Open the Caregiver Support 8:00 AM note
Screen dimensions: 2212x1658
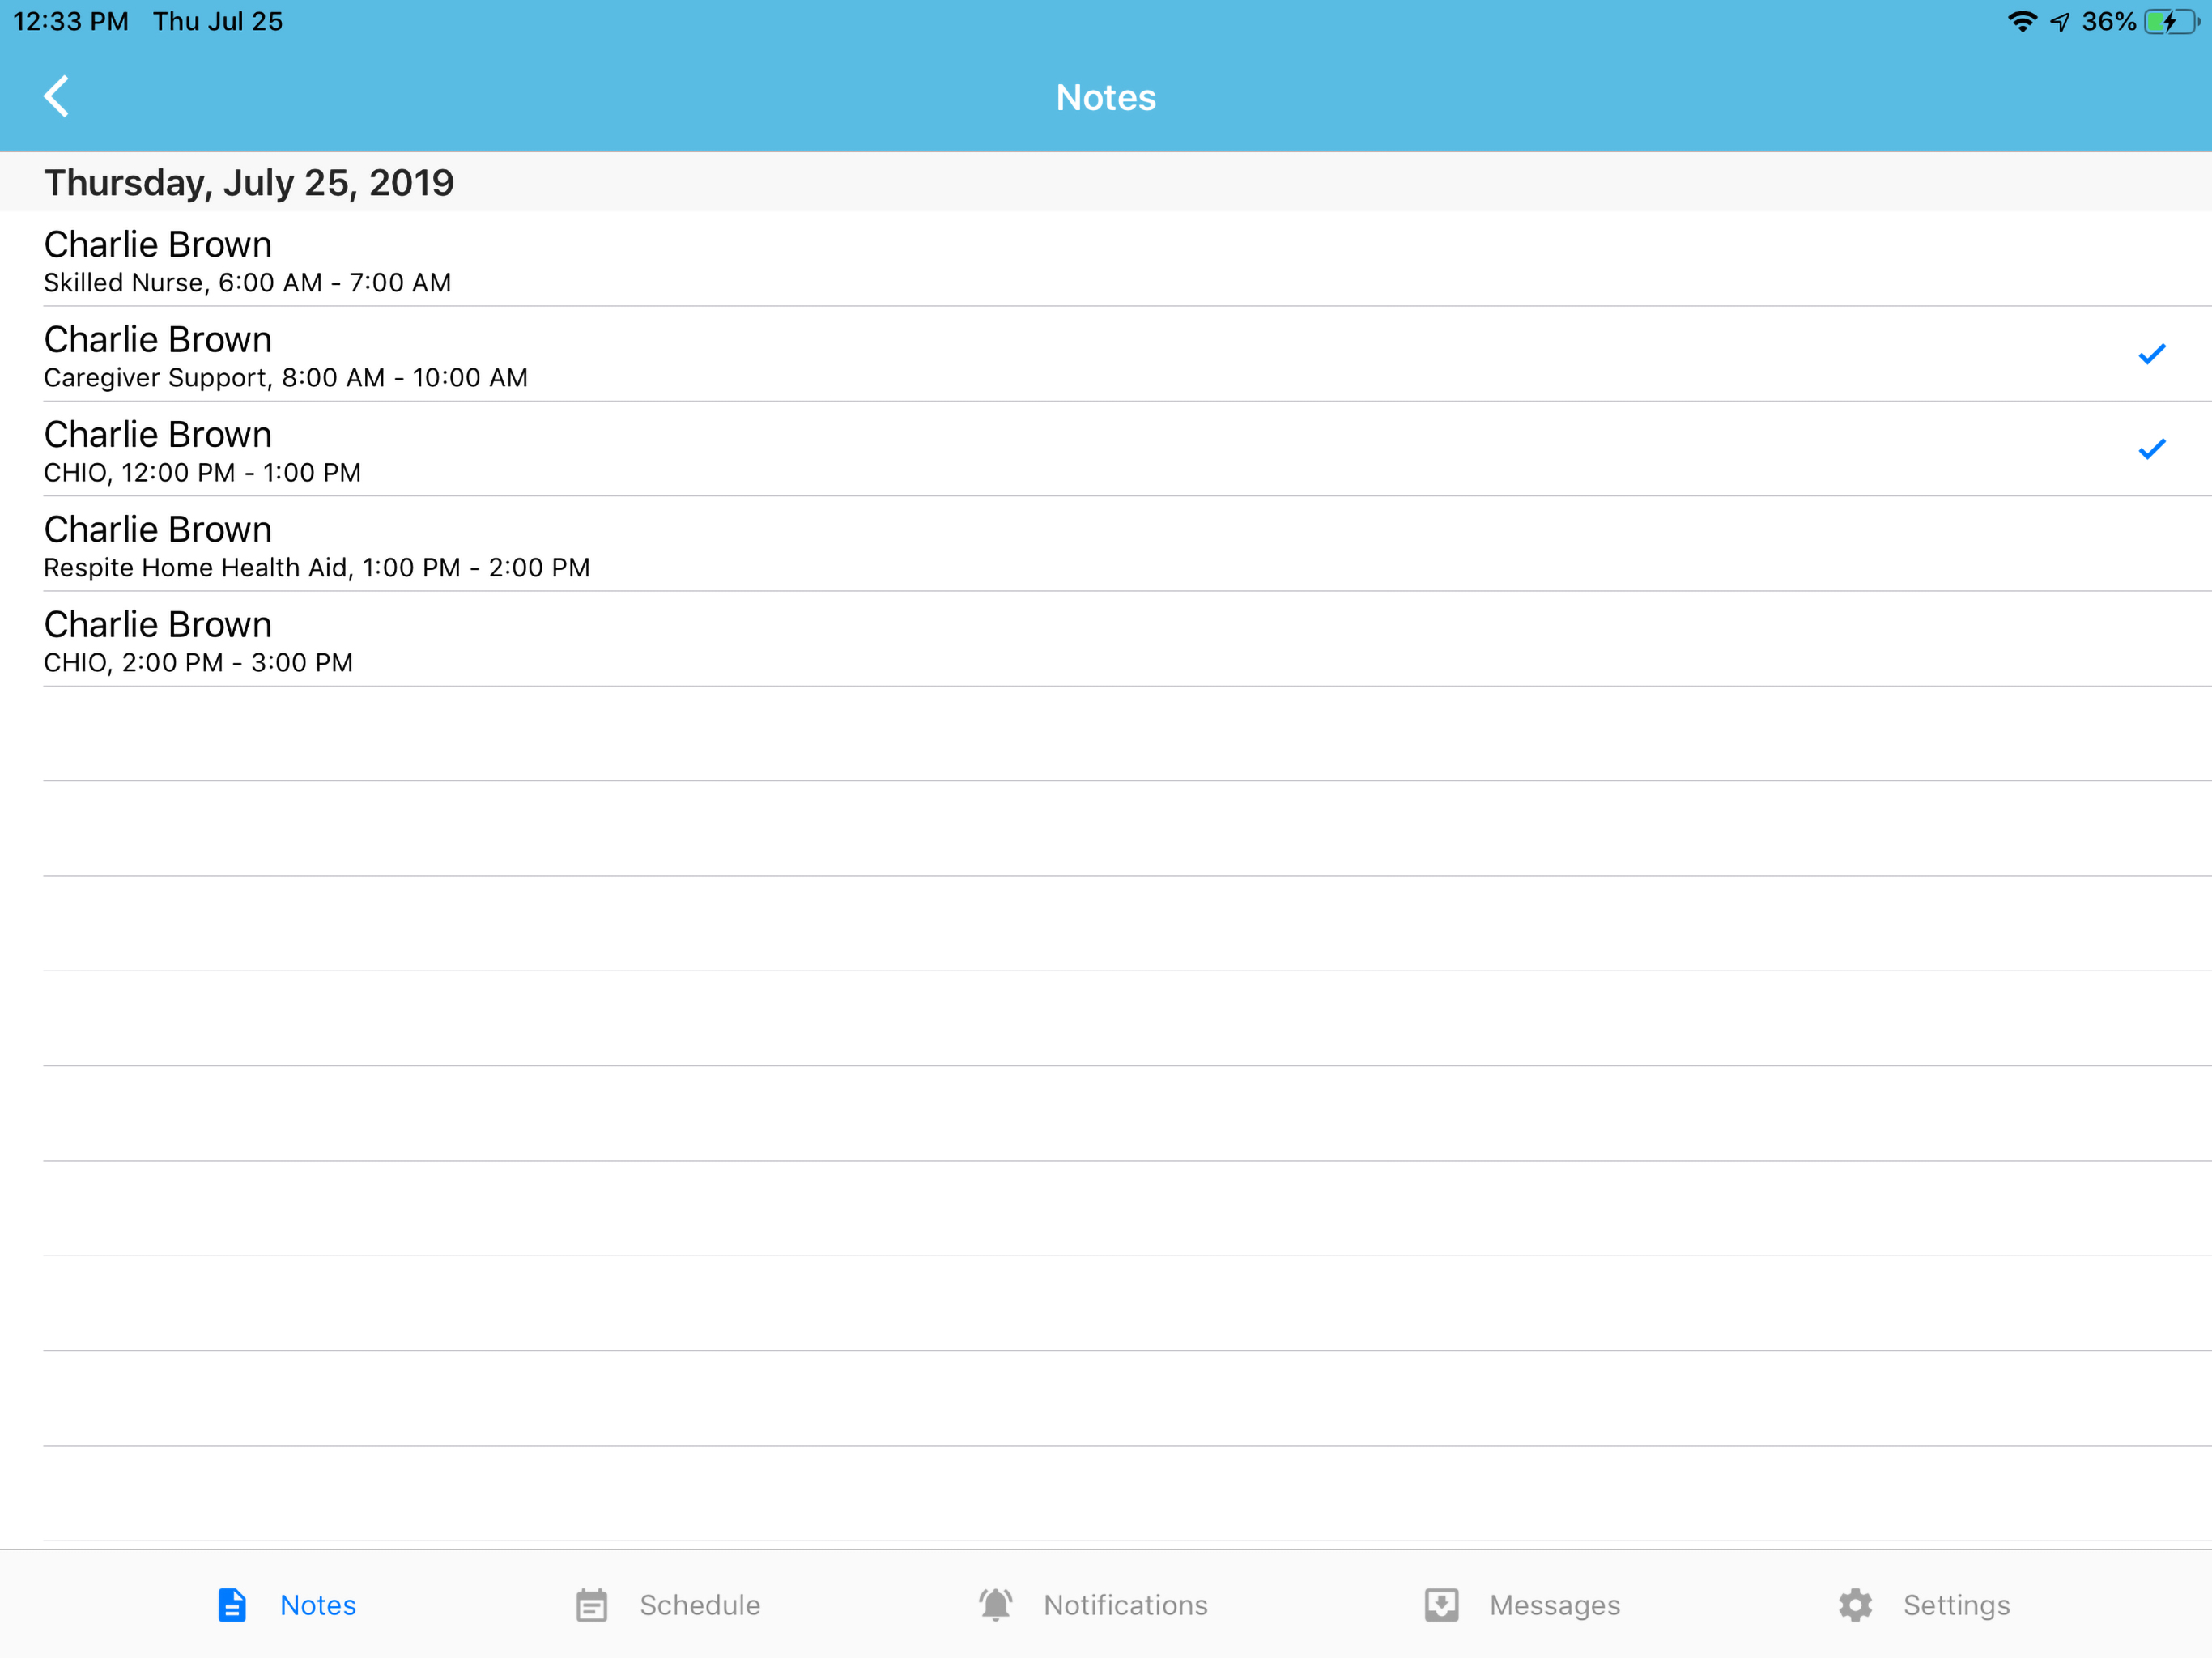pos(1106,354)
